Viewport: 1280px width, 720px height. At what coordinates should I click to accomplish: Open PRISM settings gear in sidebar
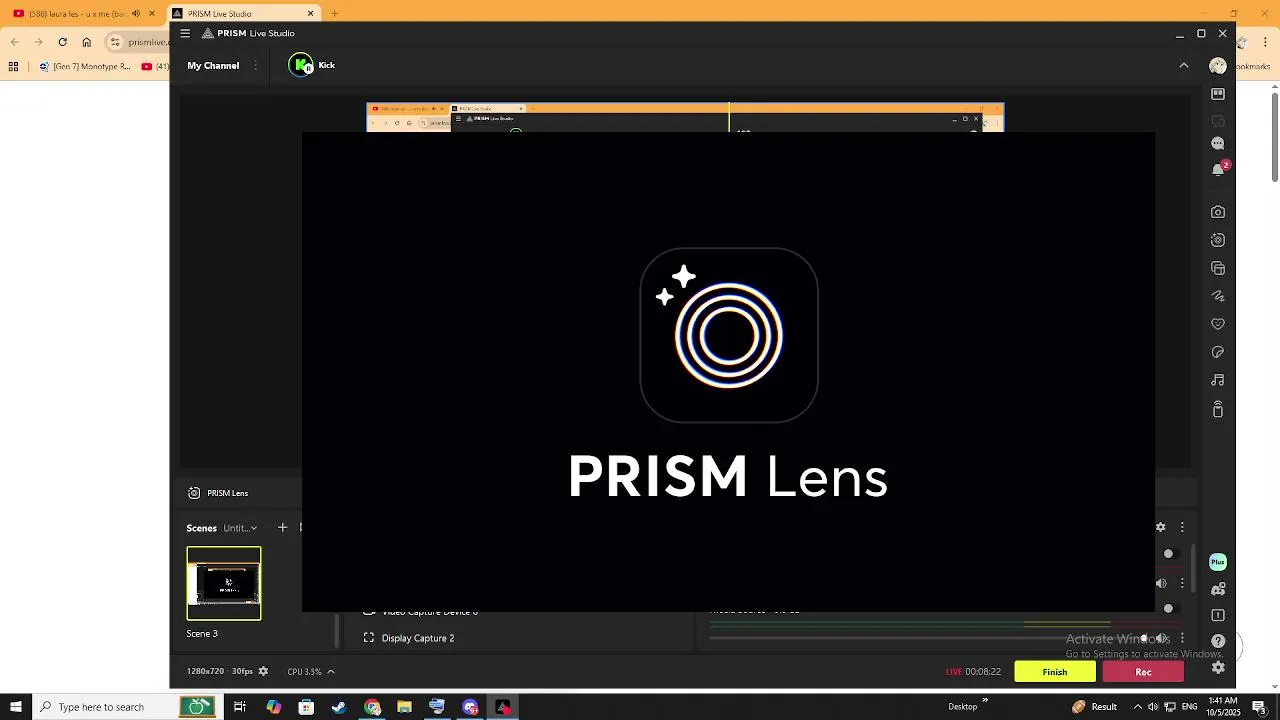(1218, 667)
